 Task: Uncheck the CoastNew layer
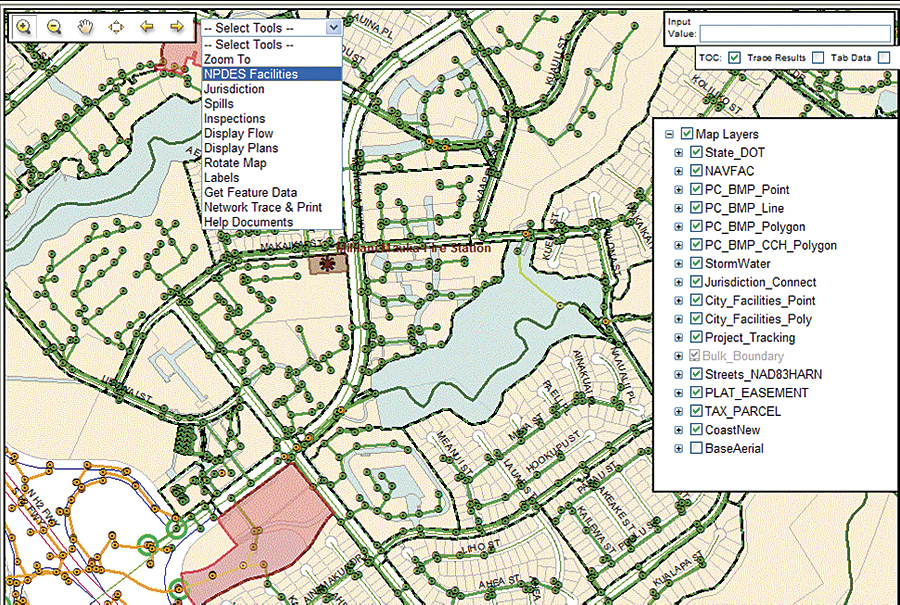(x=696, y=429)
